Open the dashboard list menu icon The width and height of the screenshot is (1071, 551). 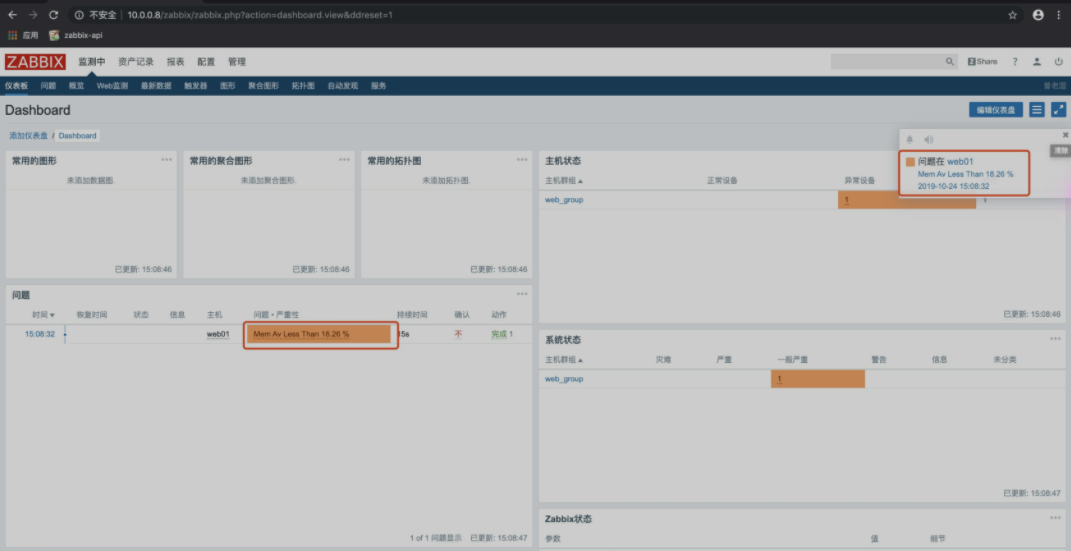[x=1037, y=110]
